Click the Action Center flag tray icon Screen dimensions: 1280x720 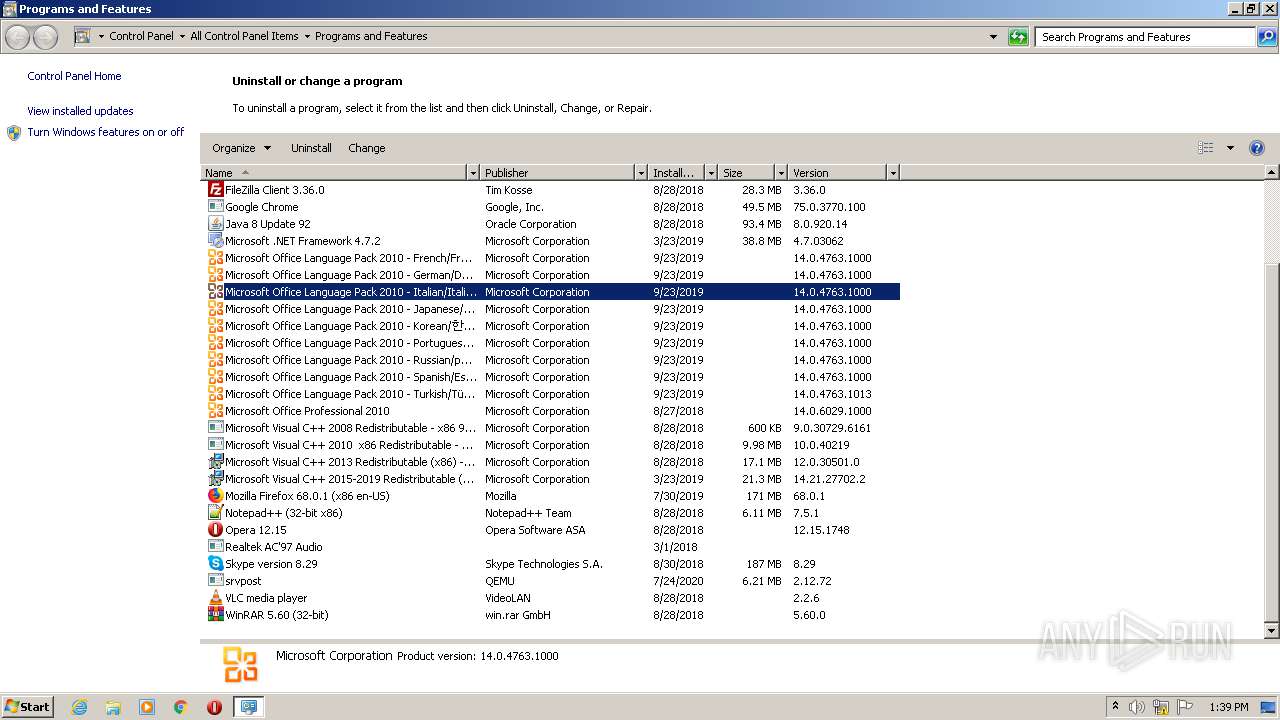point(1185,707)
